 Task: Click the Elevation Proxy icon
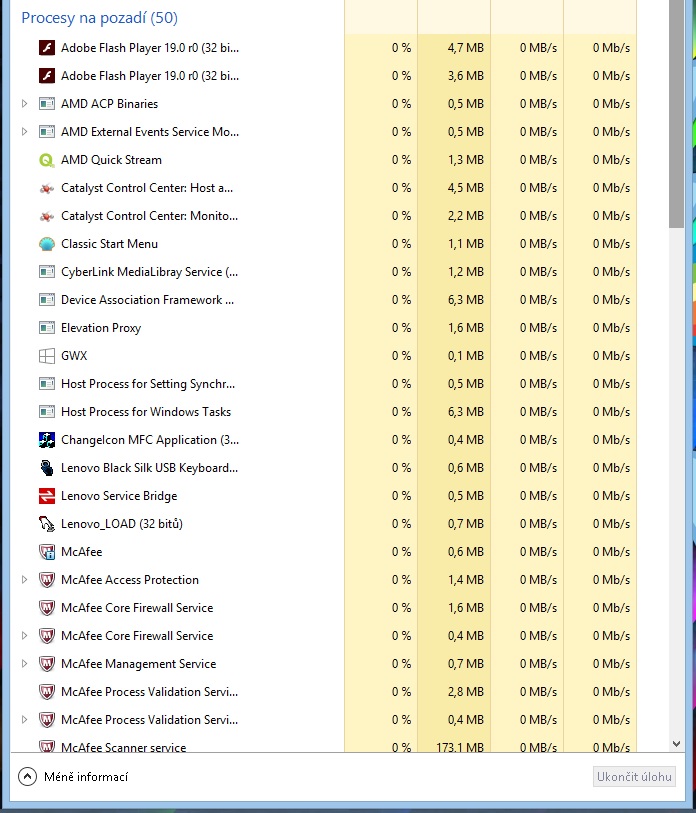click(x=47, y=328)
